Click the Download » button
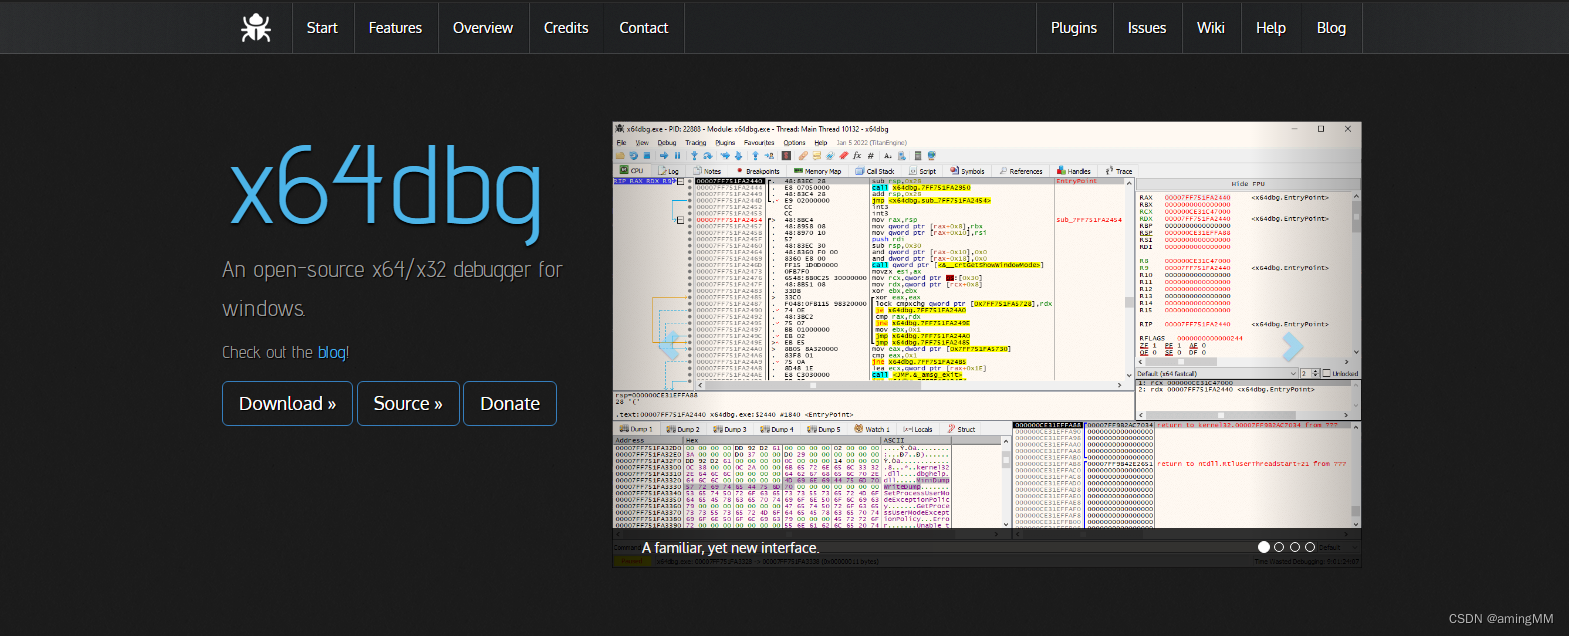 coord(287,403)
